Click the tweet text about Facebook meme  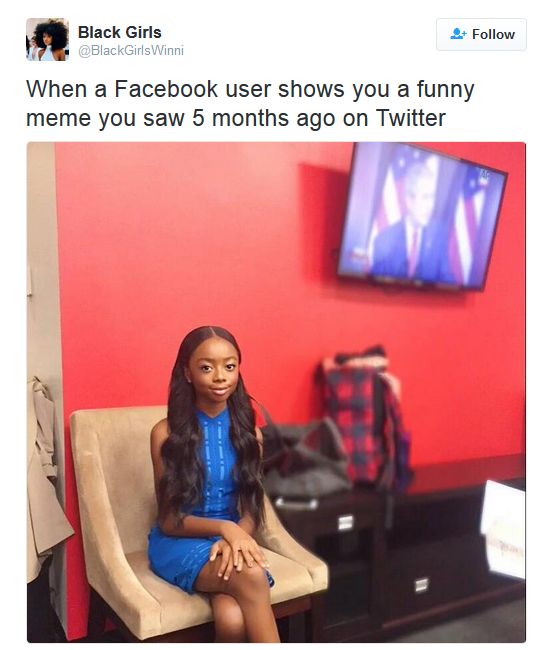click(250, 104)
